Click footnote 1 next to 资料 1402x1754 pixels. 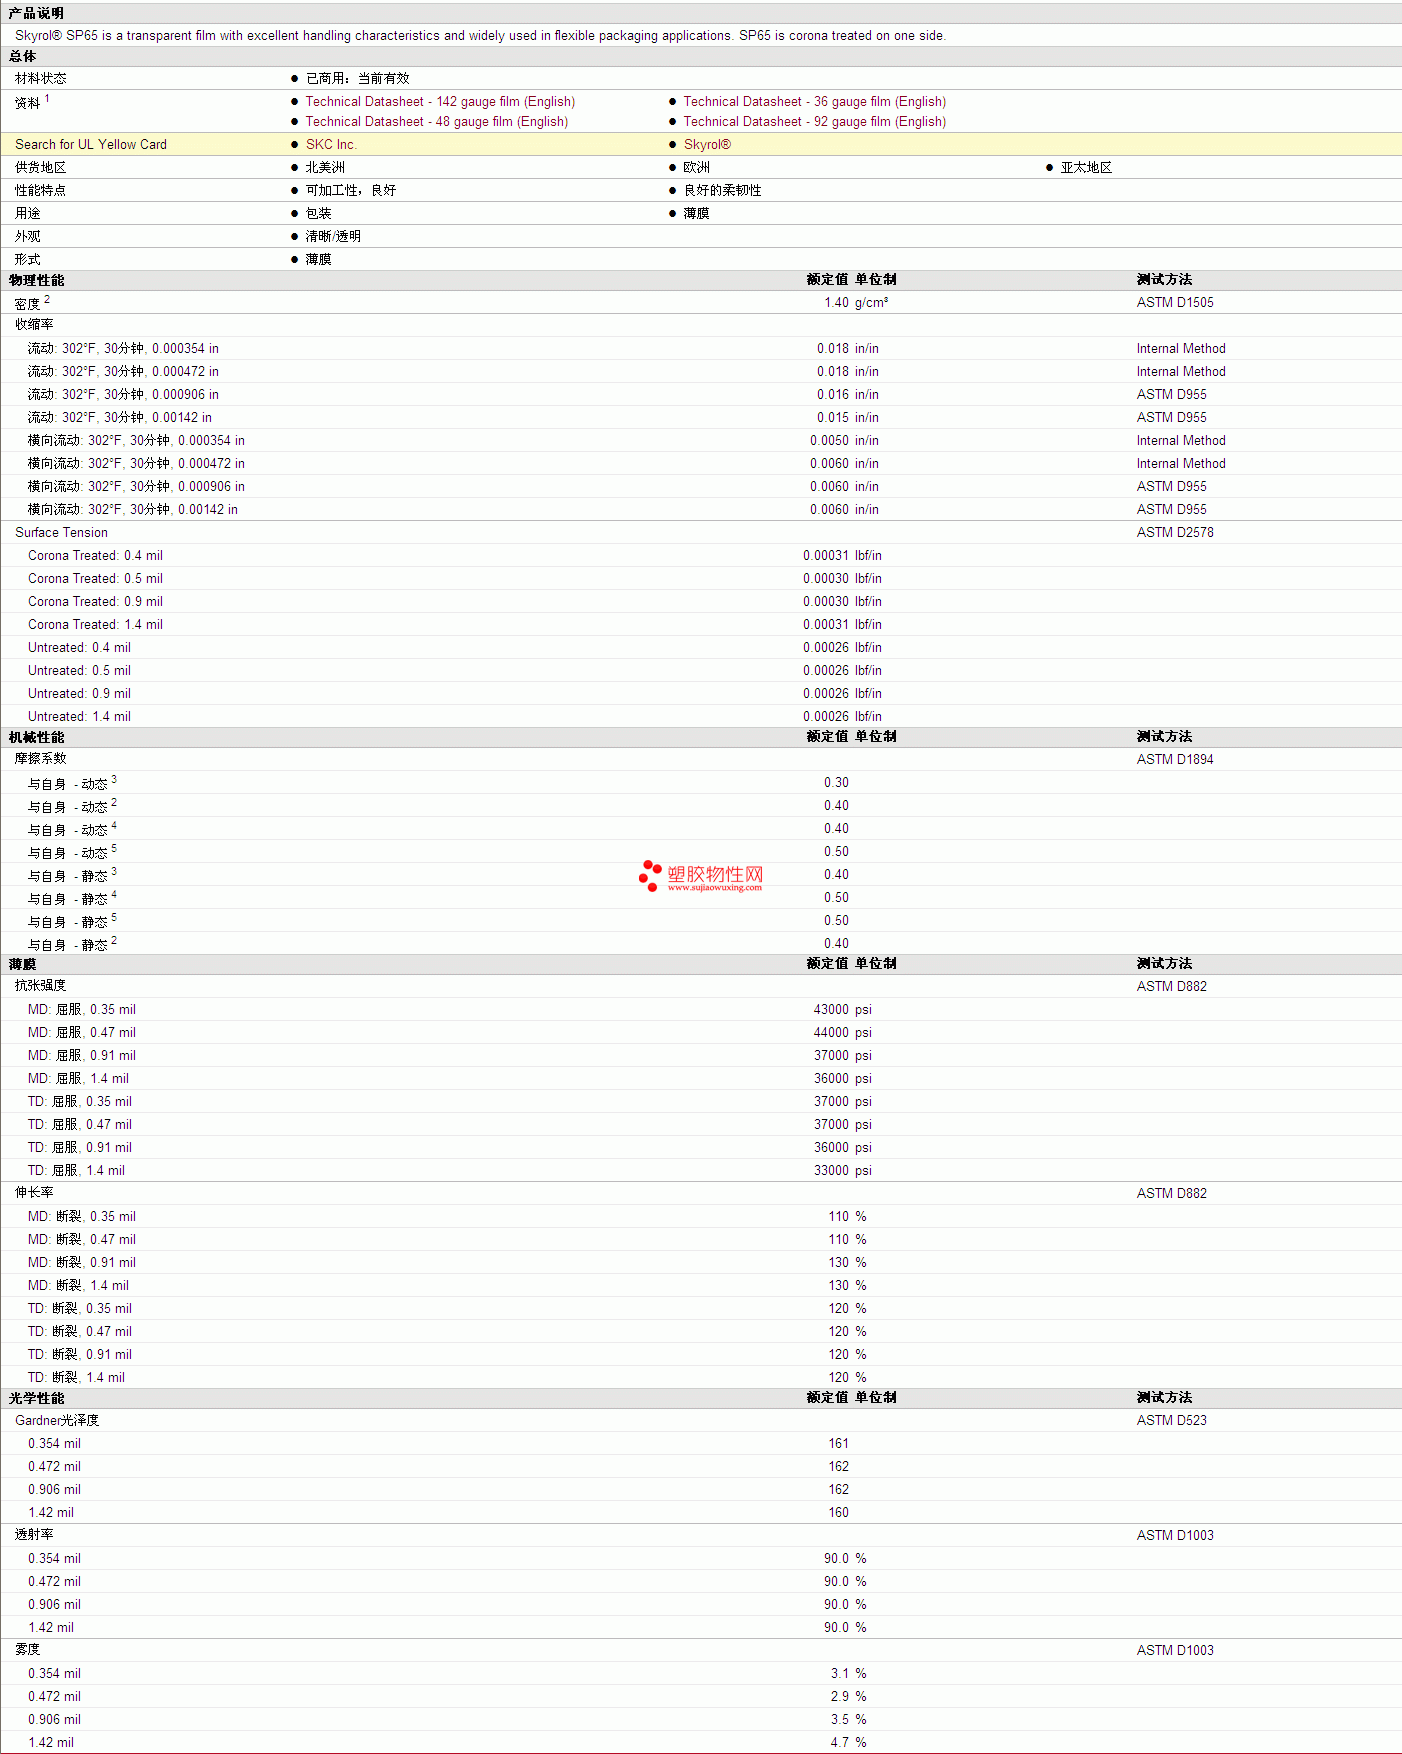pyautogui.click(x=47, y=98)
